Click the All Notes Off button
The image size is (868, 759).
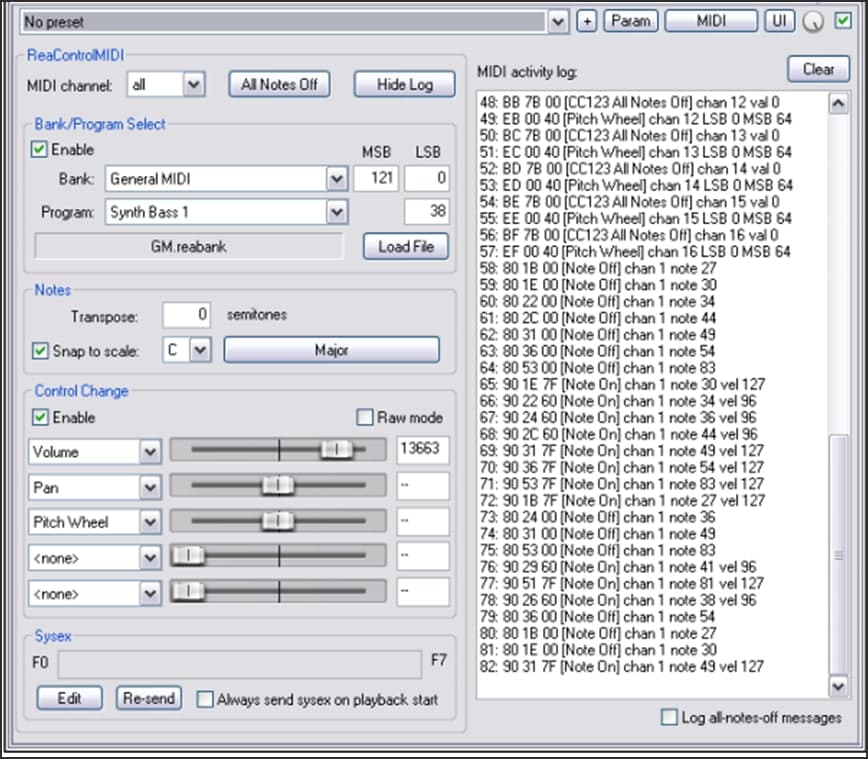click(x=279, y=84)
